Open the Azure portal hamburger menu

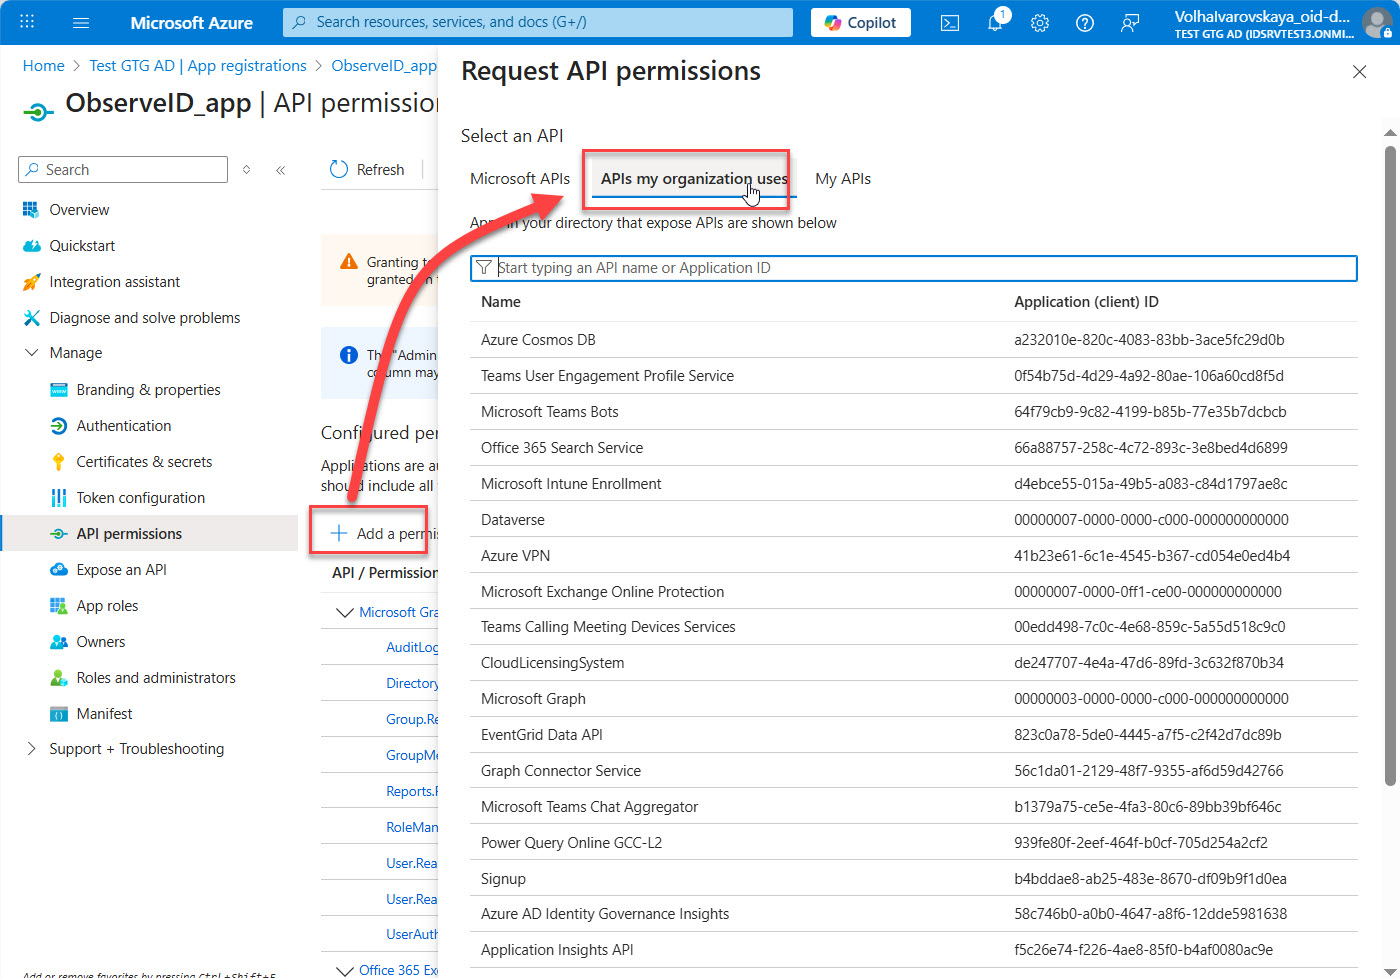point(81,22)
